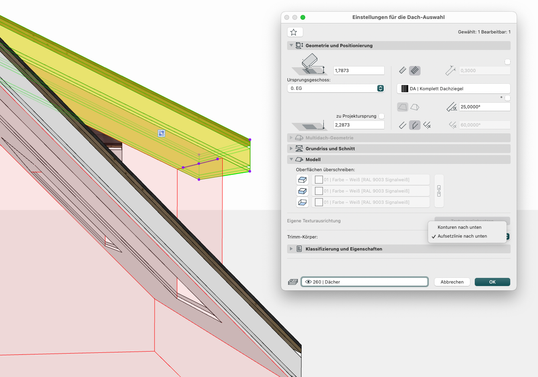Screen dimensions: 538x377
Task: Click the blue rotate marker on the yellow roof
Action: [161, 133]
